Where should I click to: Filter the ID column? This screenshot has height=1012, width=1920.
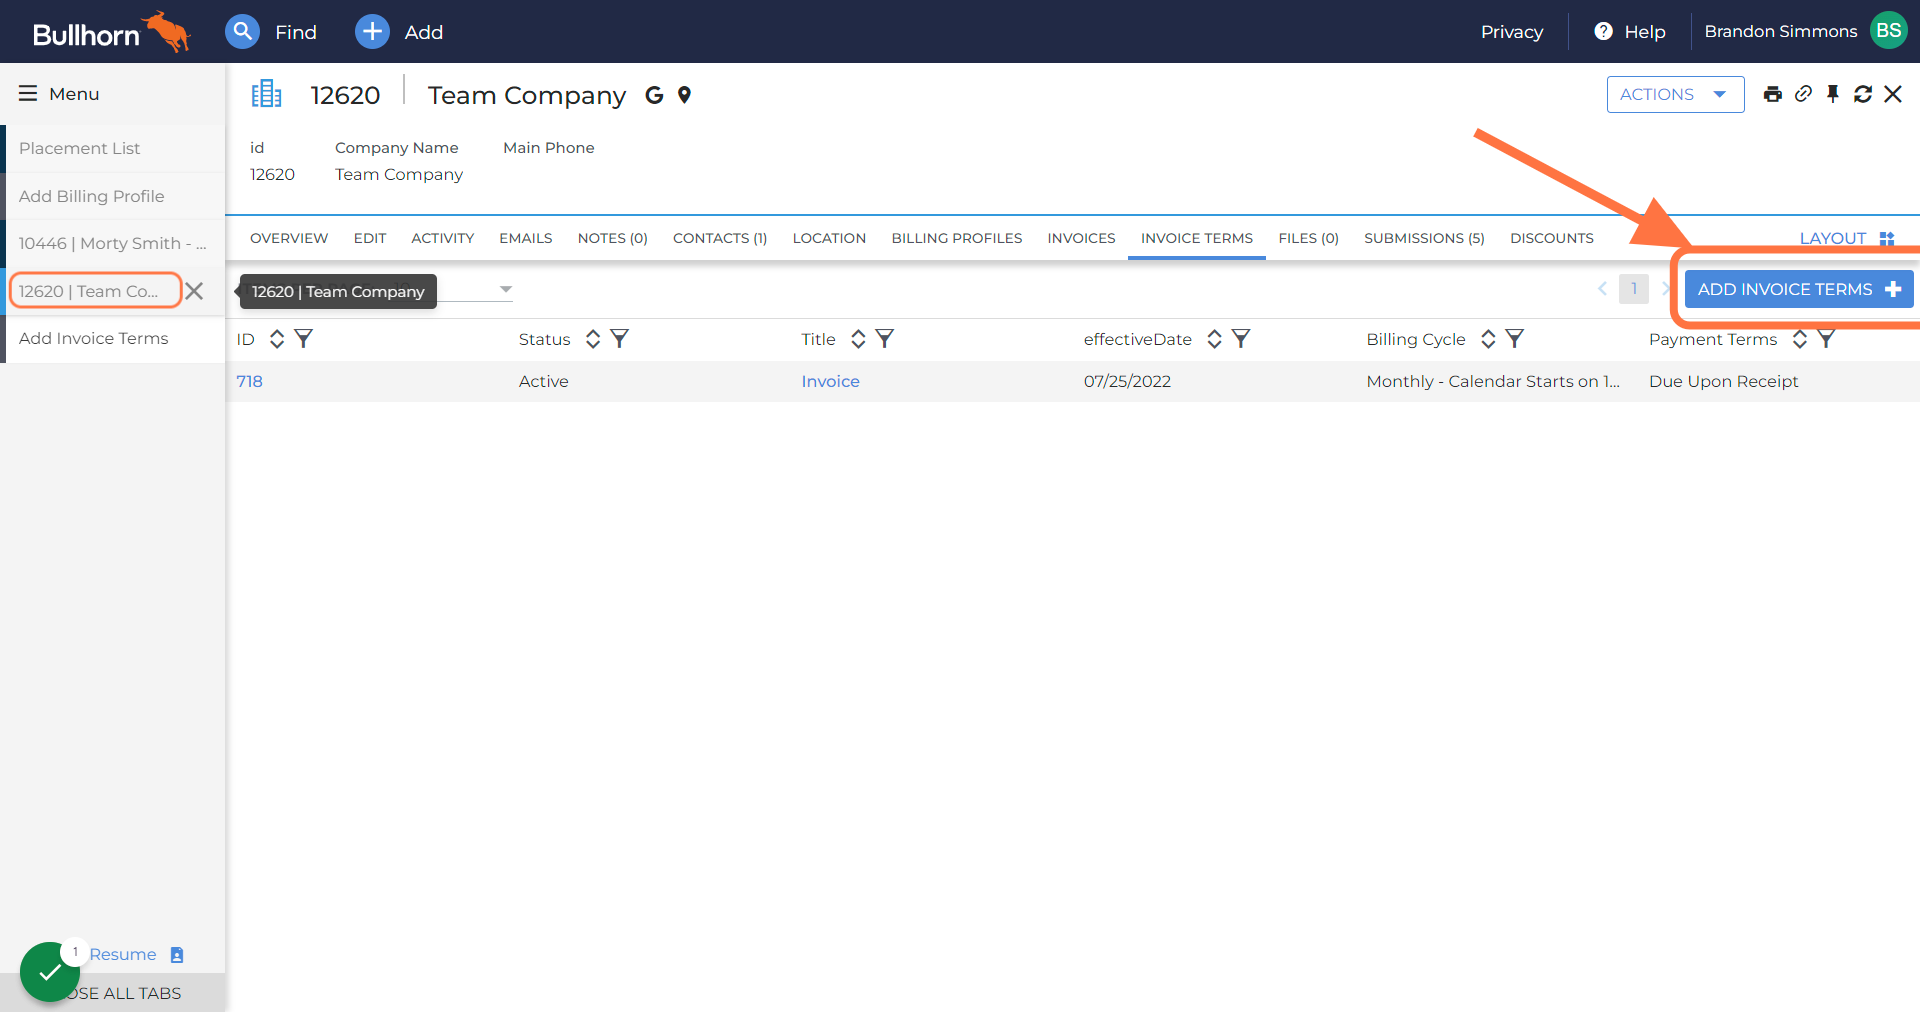[304, 339]
